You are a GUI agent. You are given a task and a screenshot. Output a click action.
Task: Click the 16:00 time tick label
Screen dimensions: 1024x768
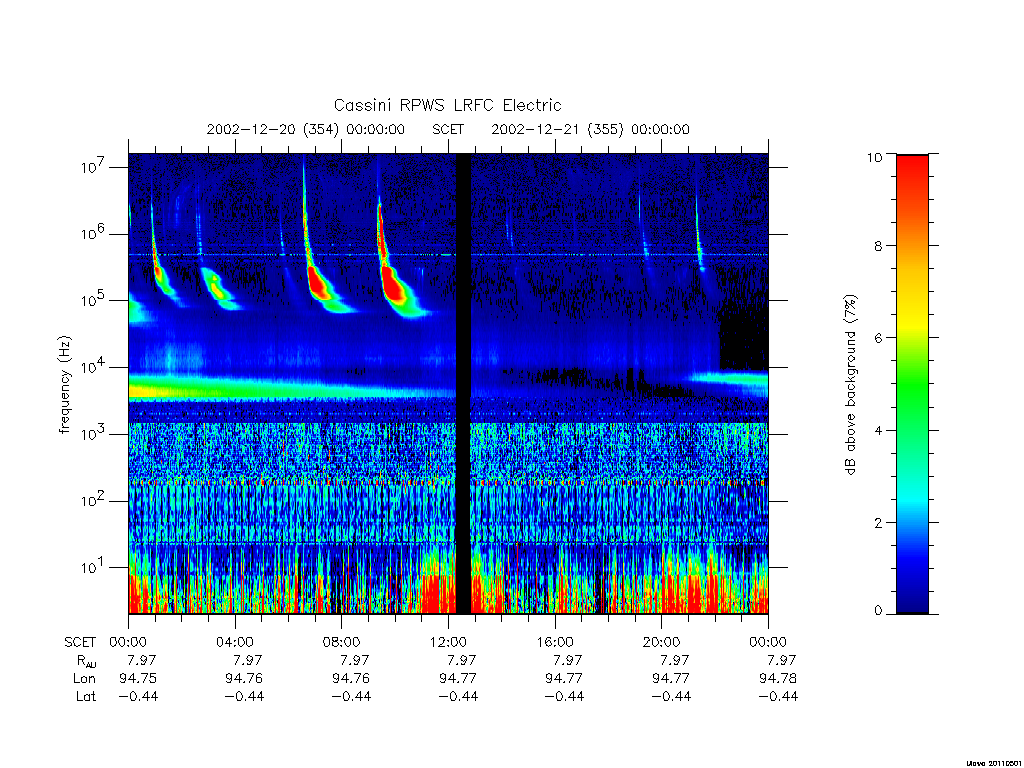554,642
